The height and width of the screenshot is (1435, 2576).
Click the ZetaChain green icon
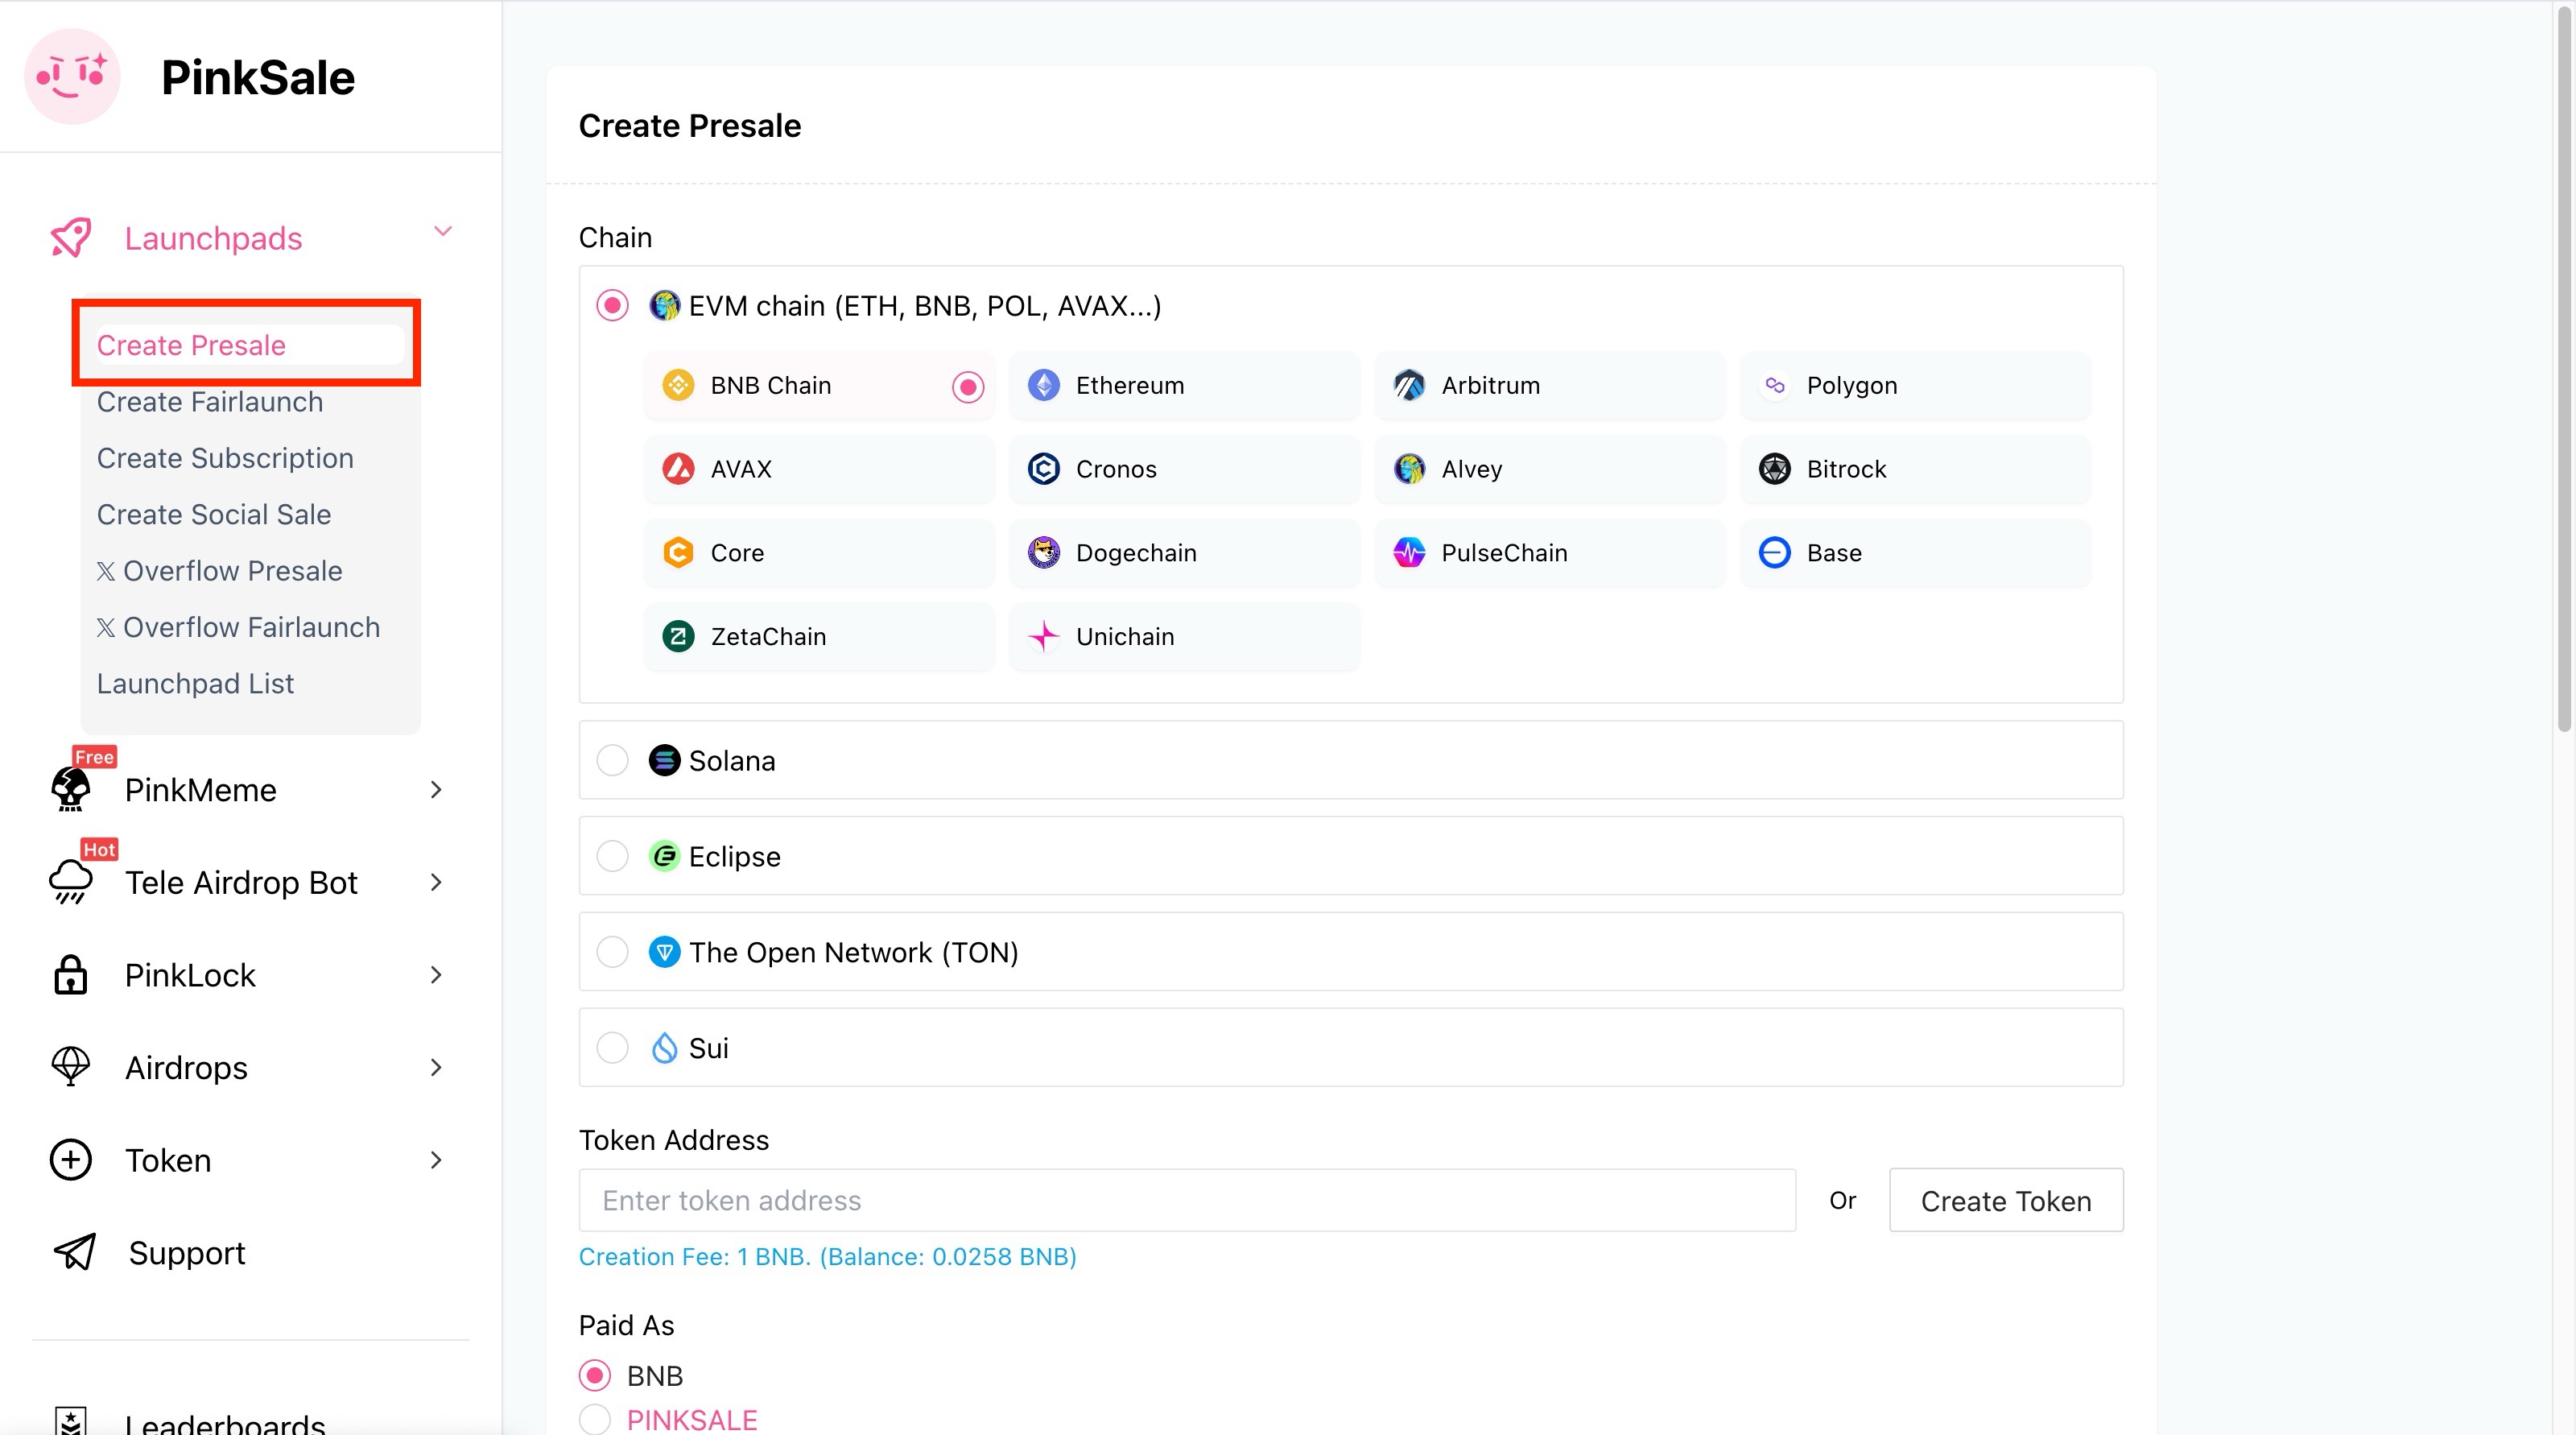(x=679, y=636)
